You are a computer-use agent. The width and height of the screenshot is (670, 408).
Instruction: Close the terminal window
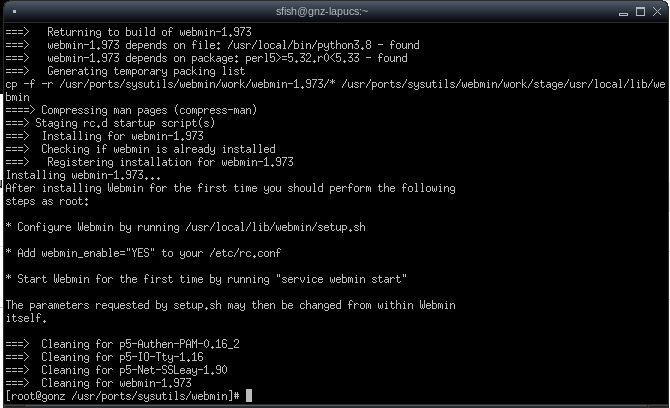(x=658, y=12)
